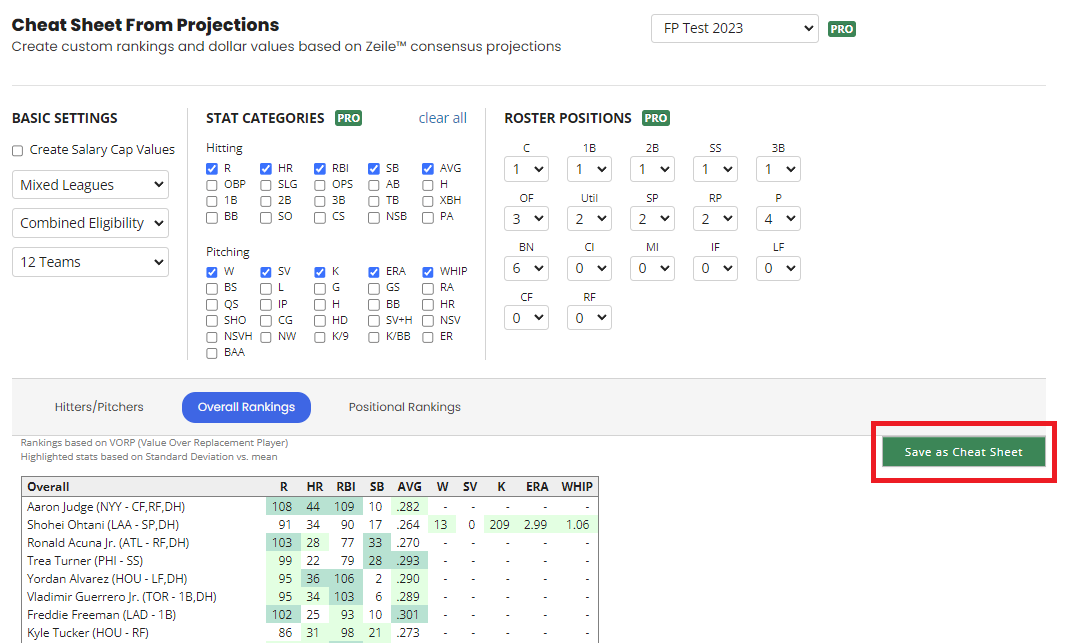Open the FP Test 2023 league selector
Image resolution: width=1067 pixels, height=643 pixels.
[x=734, y=28]
